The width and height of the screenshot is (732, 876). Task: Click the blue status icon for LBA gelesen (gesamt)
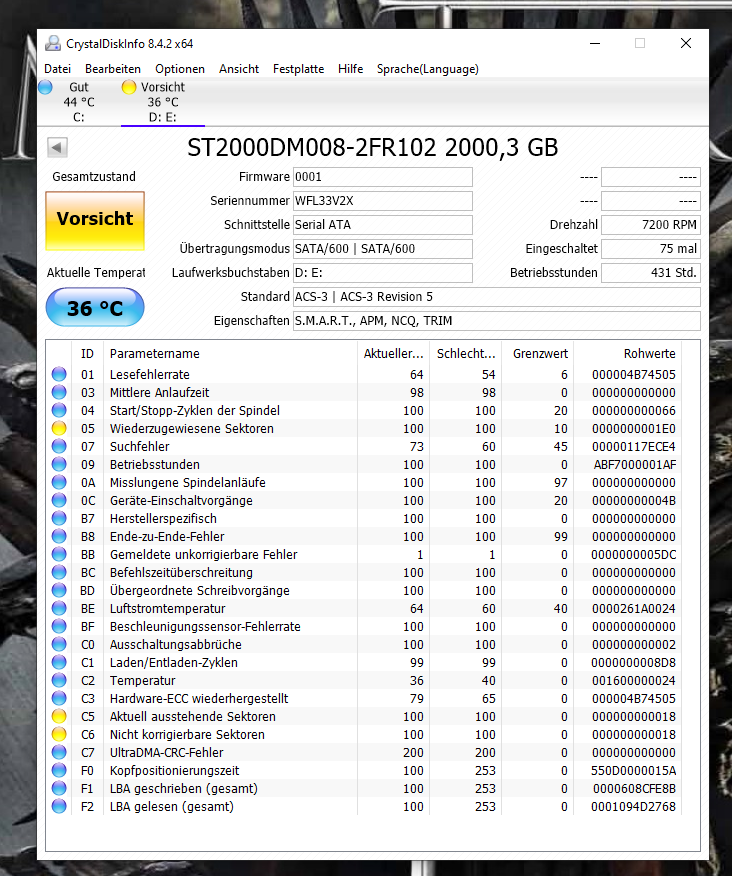59,807
